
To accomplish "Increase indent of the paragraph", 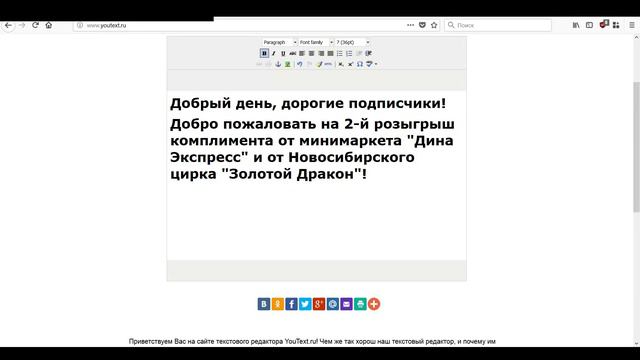I will 369,53.
